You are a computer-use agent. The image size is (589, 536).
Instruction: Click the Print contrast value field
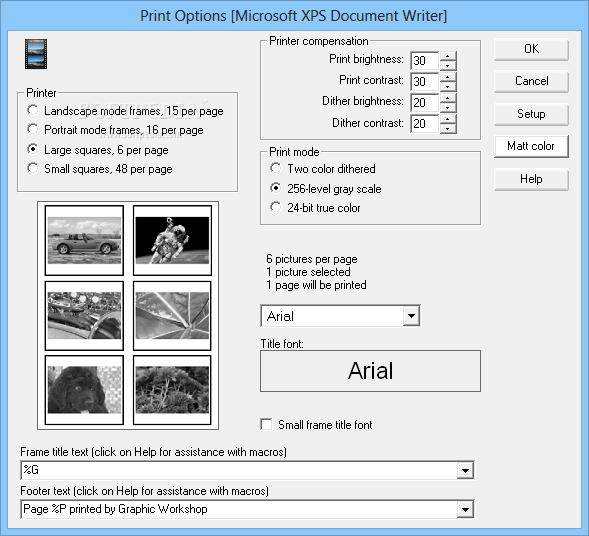pyautogui.click(x=425, y=82)
